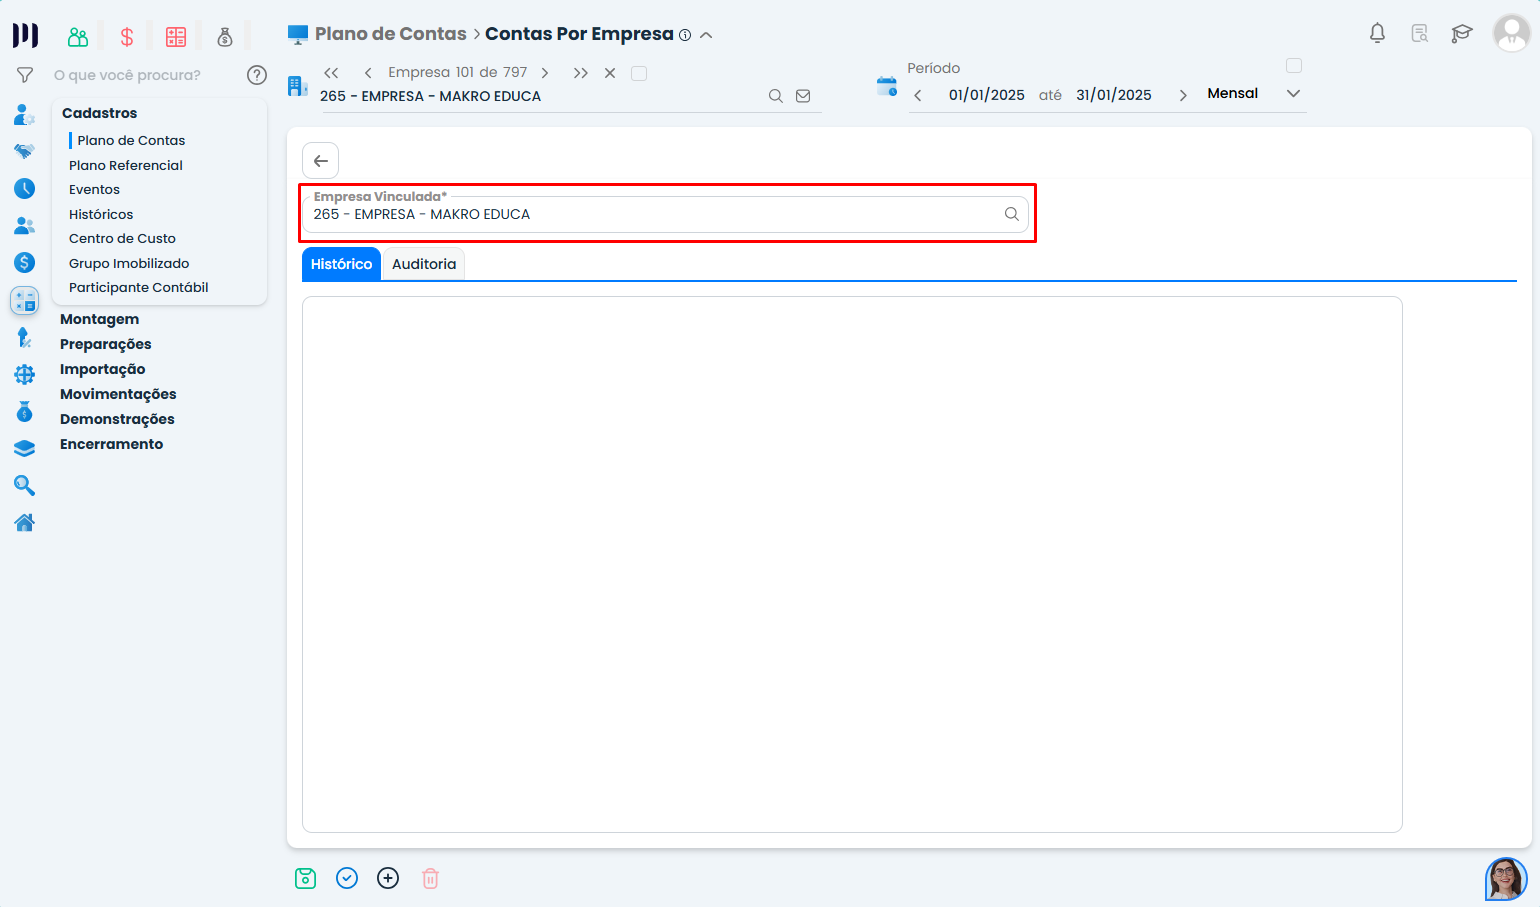
Task: Open the notifications bell
Action: pos(1377,33)
